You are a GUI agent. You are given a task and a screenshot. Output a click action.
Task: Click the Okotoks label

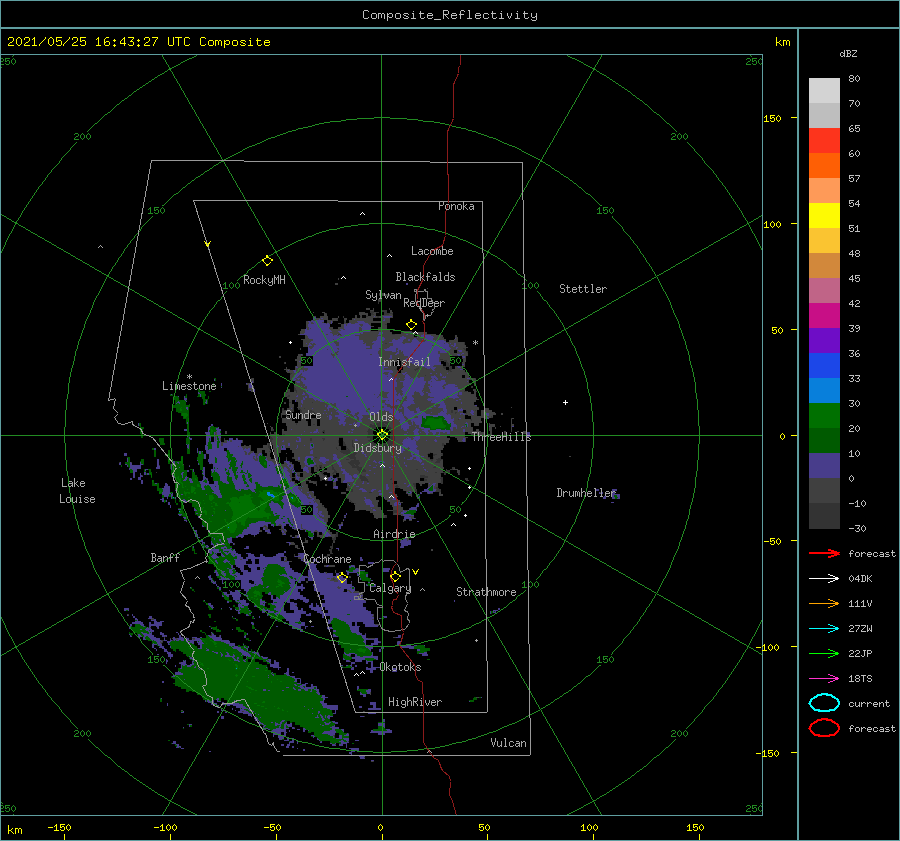(400, 667)
